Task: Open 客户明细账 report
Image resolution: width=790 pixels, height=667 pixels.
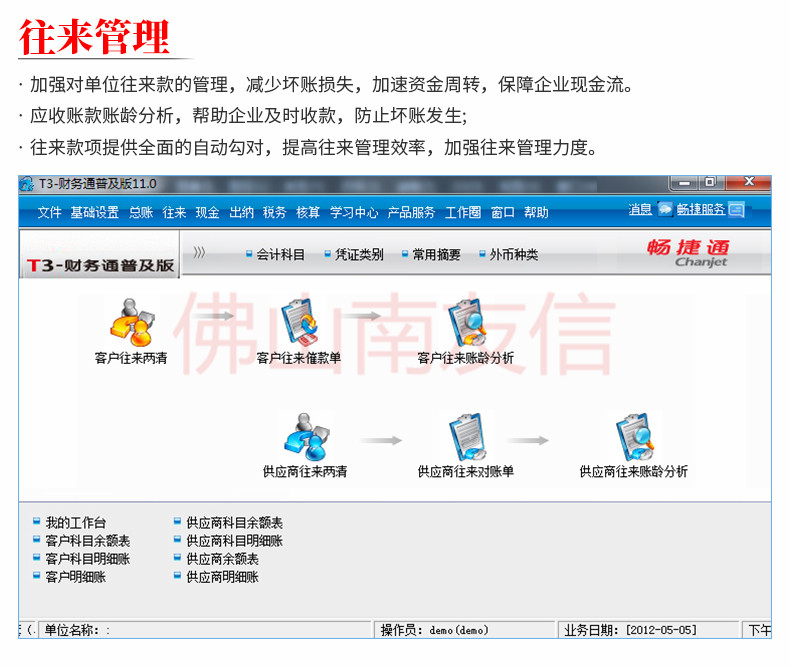Action: click(x=70, y=577)
